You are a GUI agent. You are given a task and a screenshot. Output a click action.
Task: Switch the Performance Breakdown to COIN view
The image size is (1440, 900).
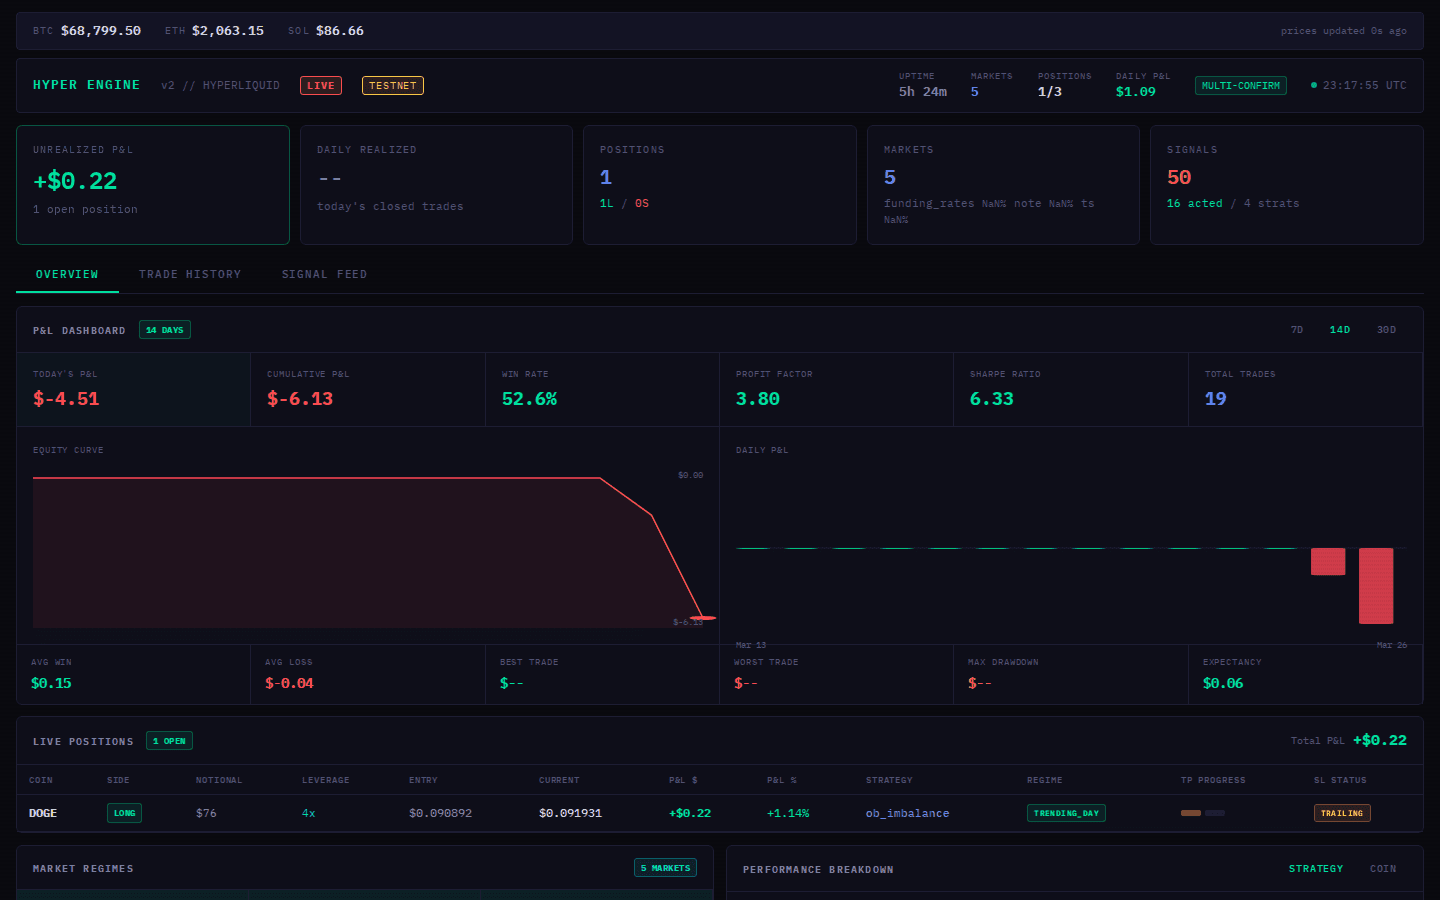[1383, 868]
